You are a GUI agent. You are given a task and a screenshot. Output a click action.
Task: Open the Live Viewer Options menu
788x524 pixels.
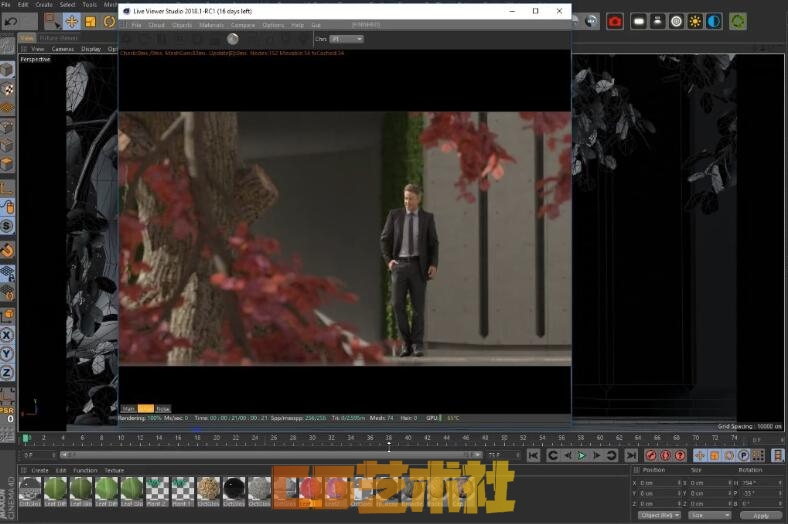273,25
